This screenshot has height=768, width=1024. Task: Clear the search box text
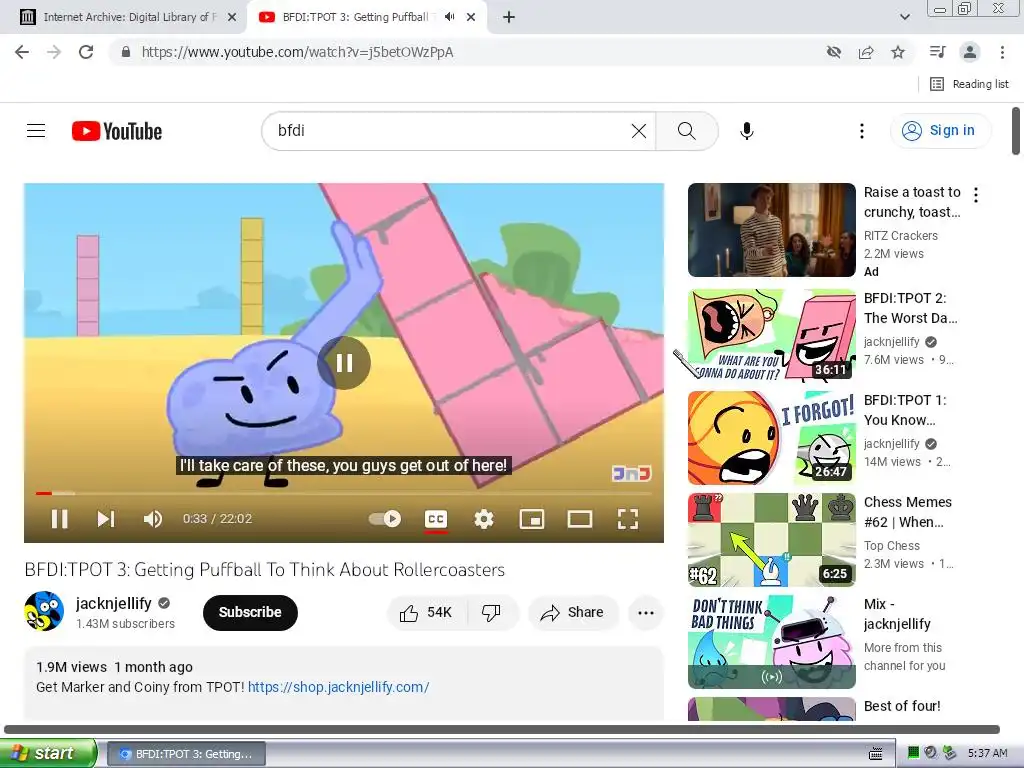(x=639, y=131)
